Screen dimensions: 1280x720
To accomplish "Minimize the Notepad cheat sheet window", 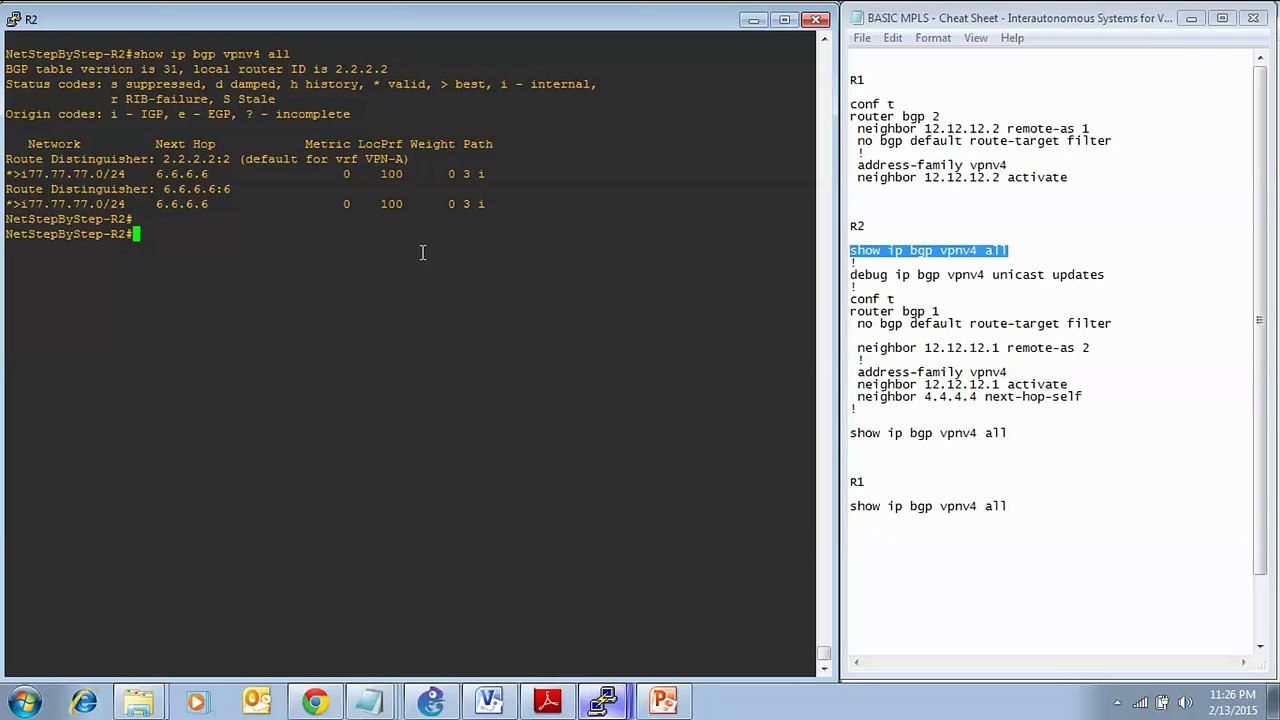I will pos(1191,18).
